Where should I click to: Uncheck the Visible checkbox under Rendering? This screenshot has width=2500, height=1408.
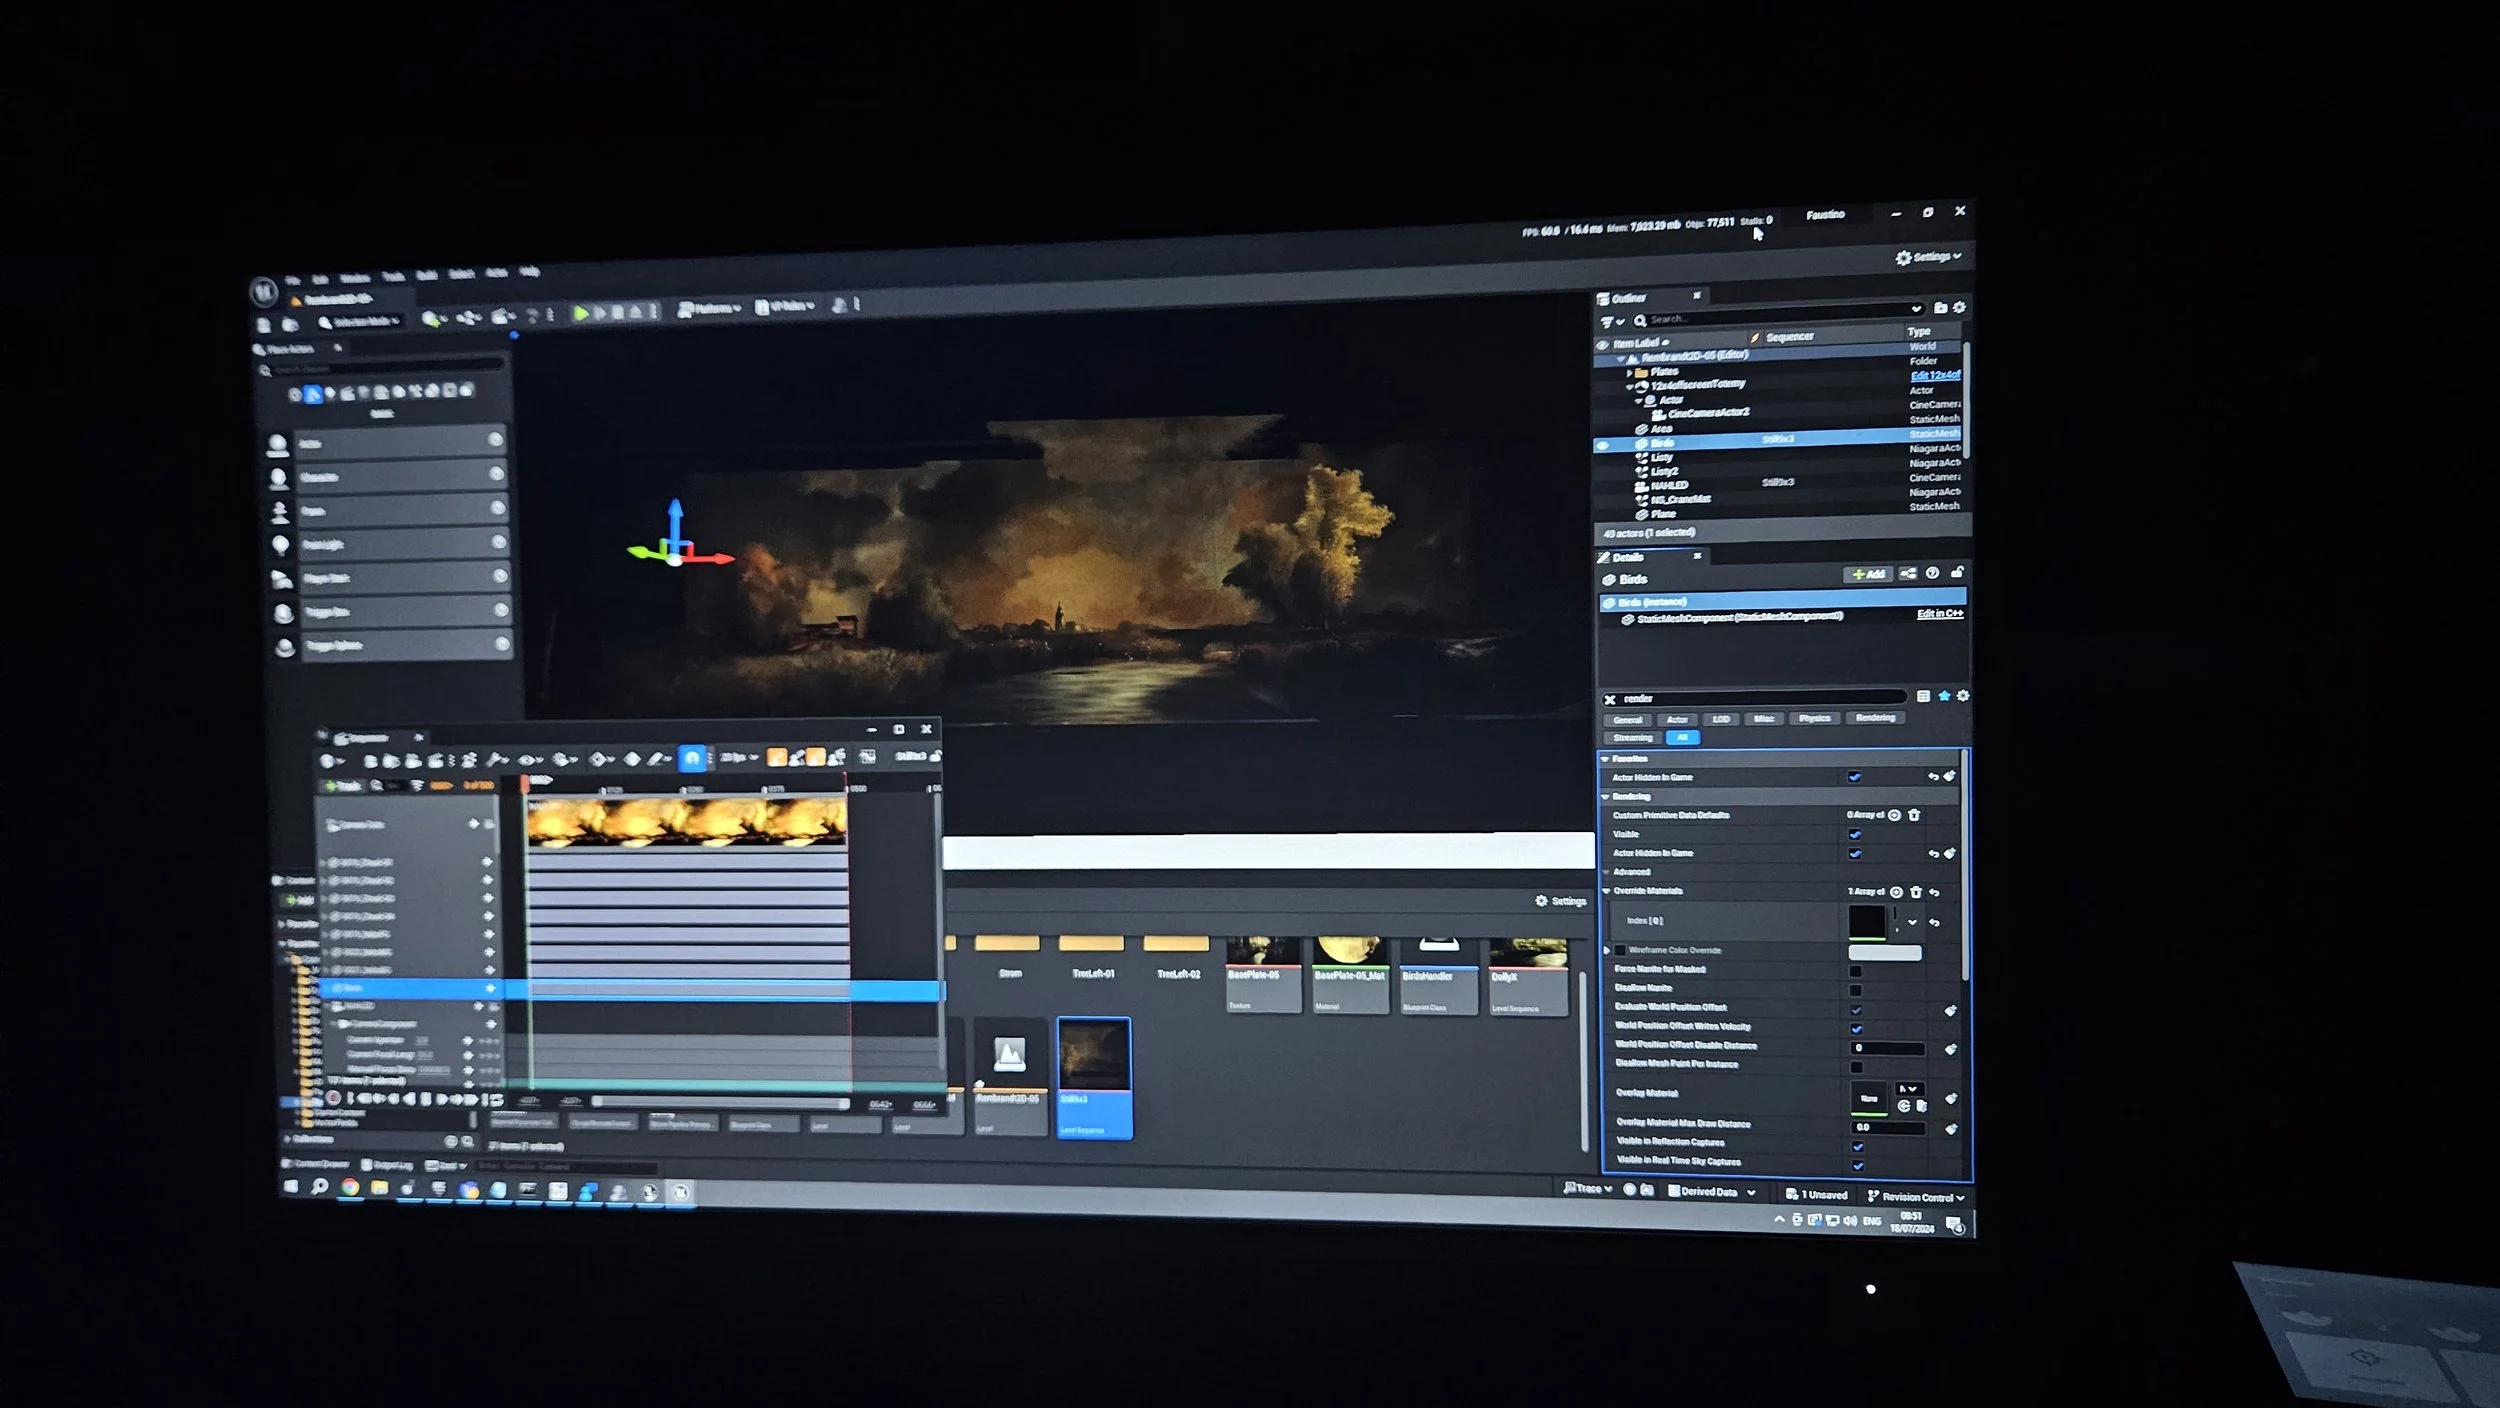(x=1855, y=834)
